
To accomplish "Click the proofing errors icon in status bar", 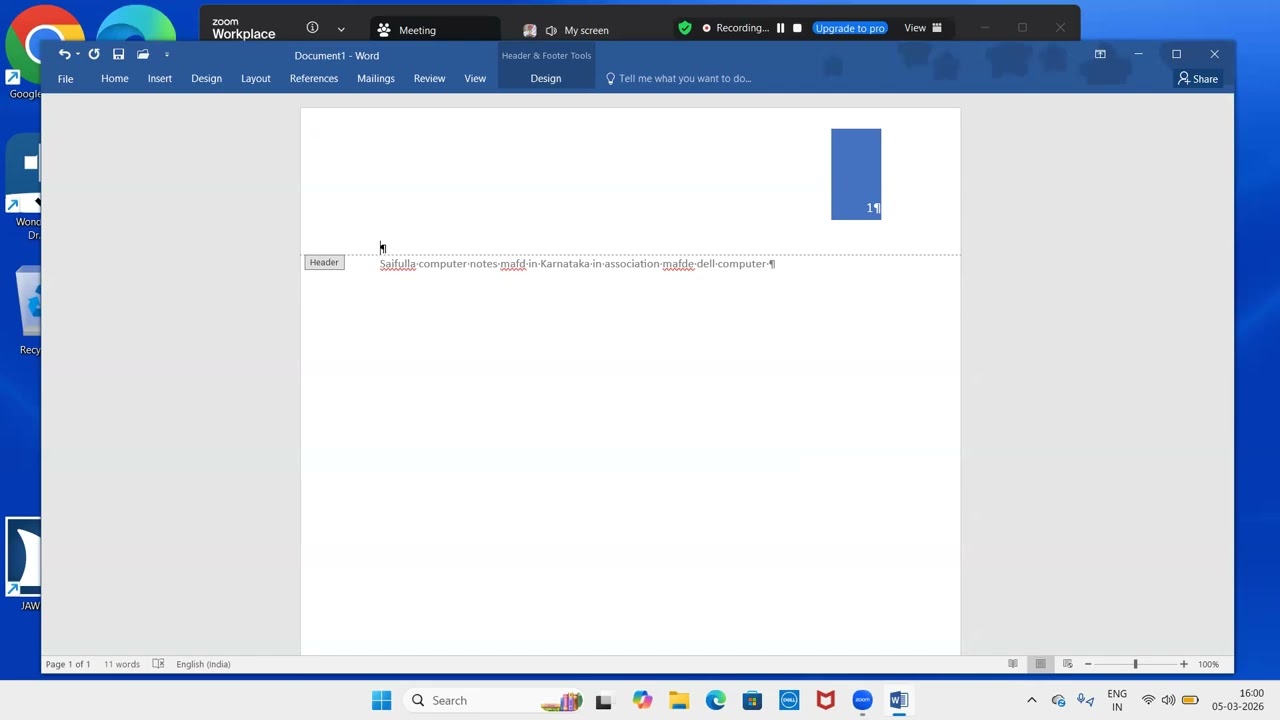I will click(x=158, y=664).
